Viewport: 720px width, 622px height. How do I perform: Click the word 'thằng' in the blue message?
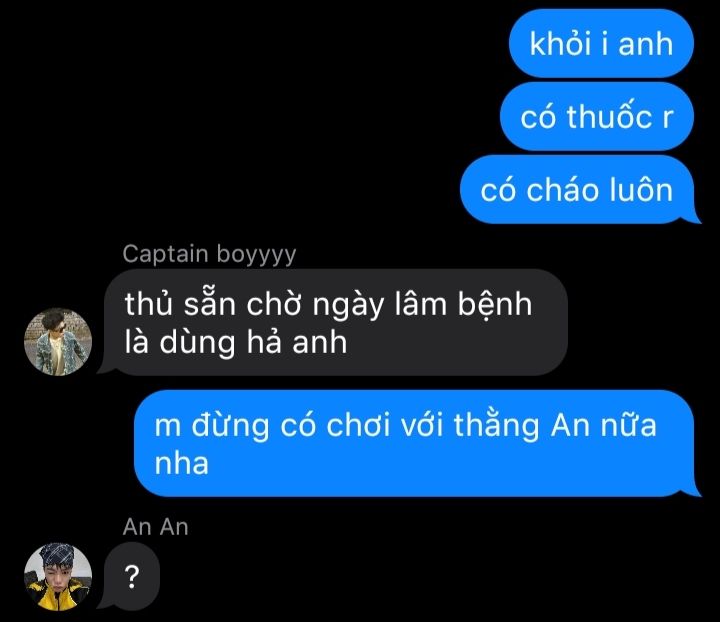point(496,426)
